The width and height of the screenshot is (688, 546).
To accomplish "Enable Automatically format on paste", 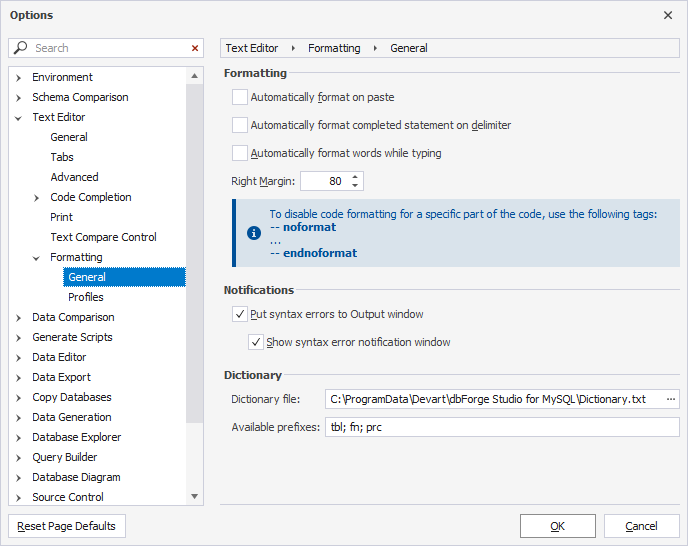I will pos(240,98).
